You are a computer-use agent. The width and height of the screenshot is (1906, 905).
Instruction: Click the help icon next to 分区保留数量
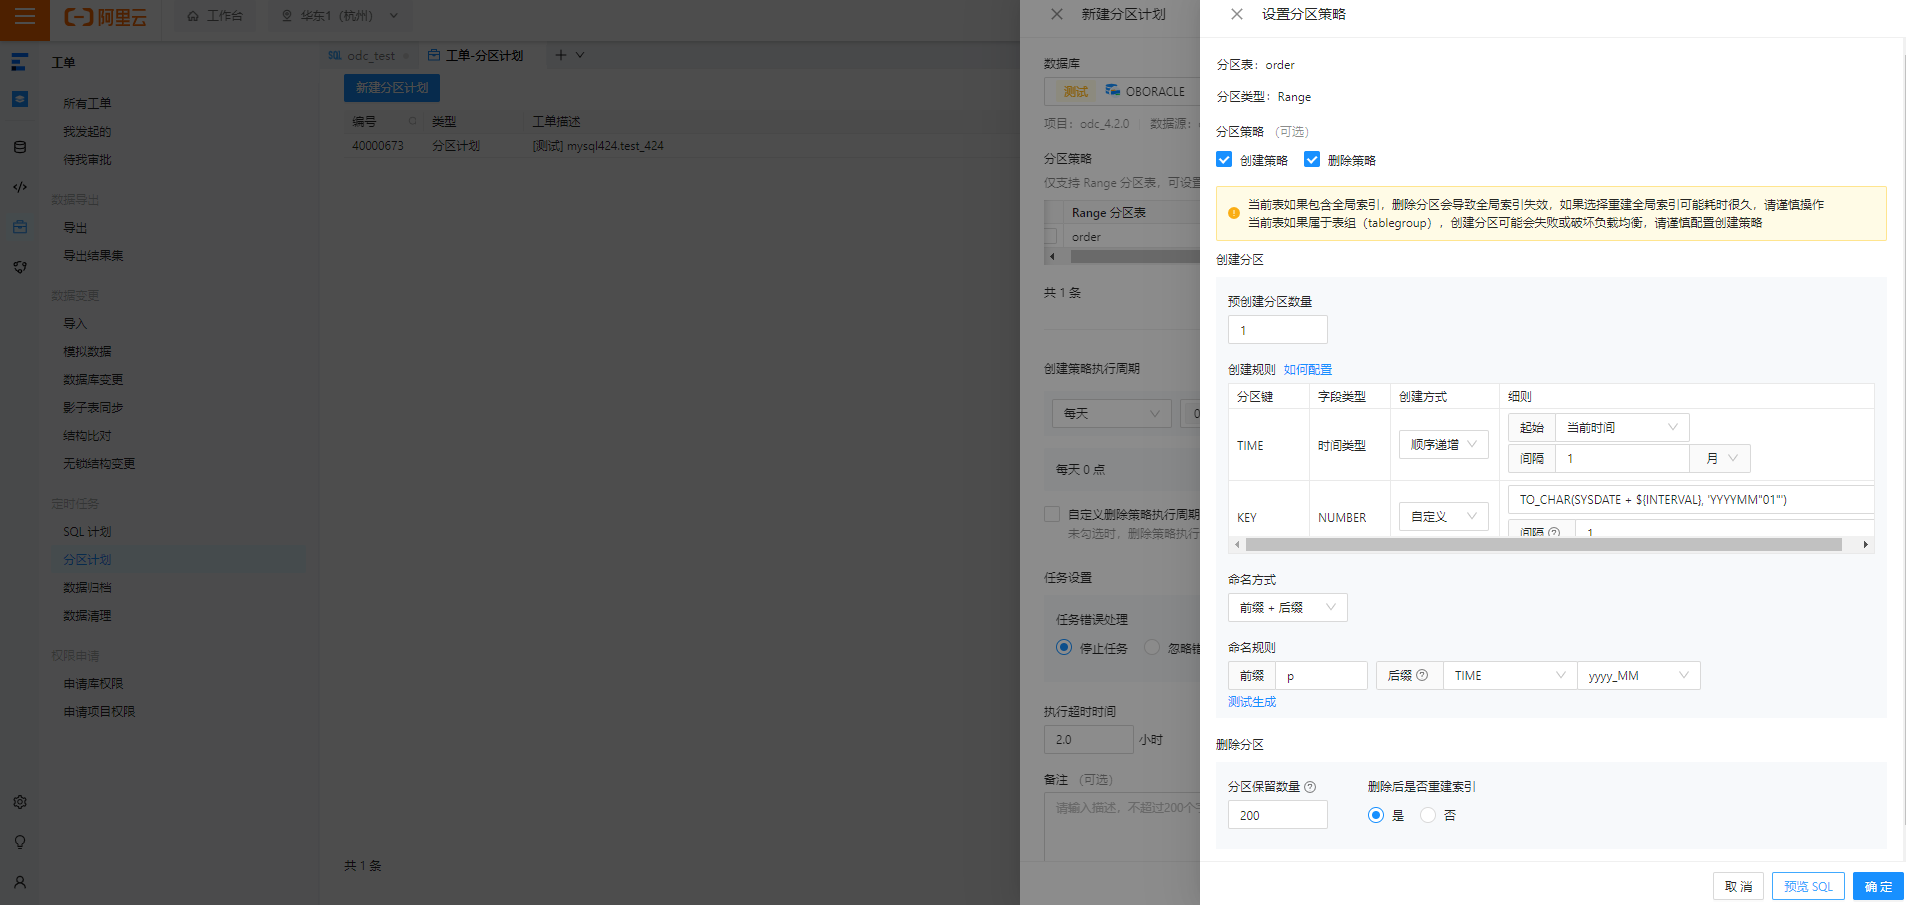click(1310, 786)
